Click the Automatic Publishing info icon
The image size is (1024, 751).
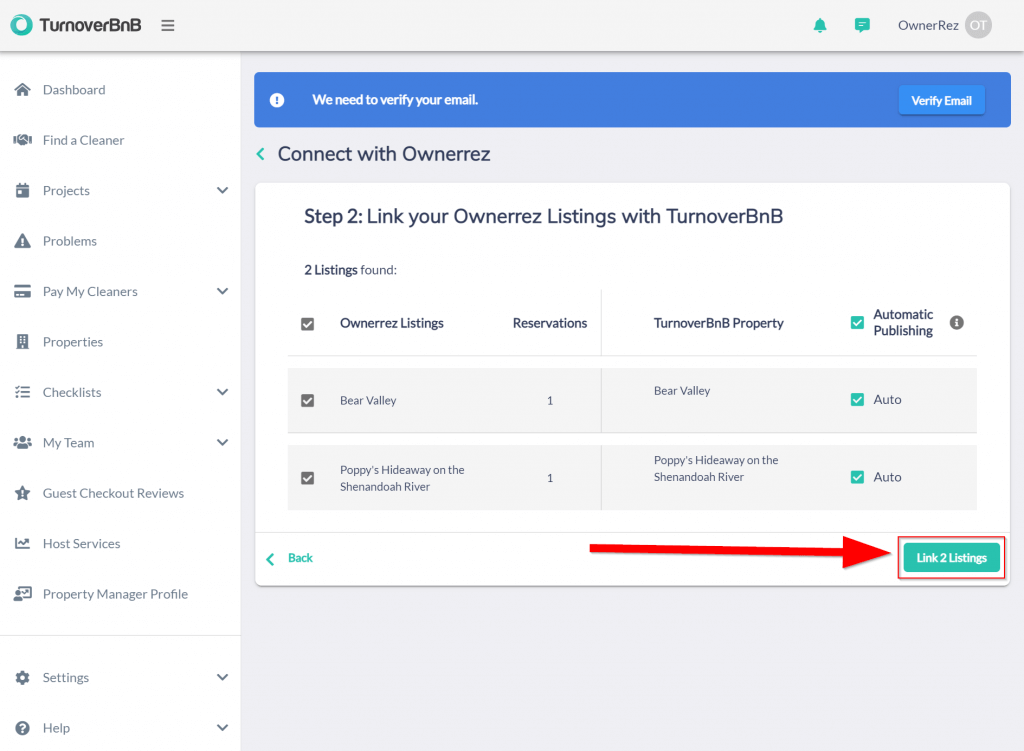(x=957, y=323)
